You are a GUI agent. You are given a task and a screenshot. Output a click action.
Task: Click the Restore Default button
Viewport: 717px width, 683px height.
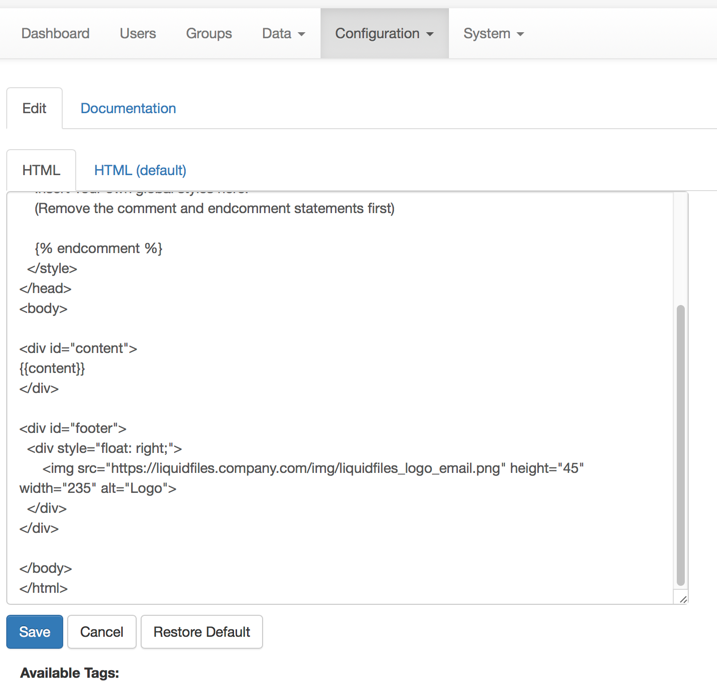coord(201,632)
